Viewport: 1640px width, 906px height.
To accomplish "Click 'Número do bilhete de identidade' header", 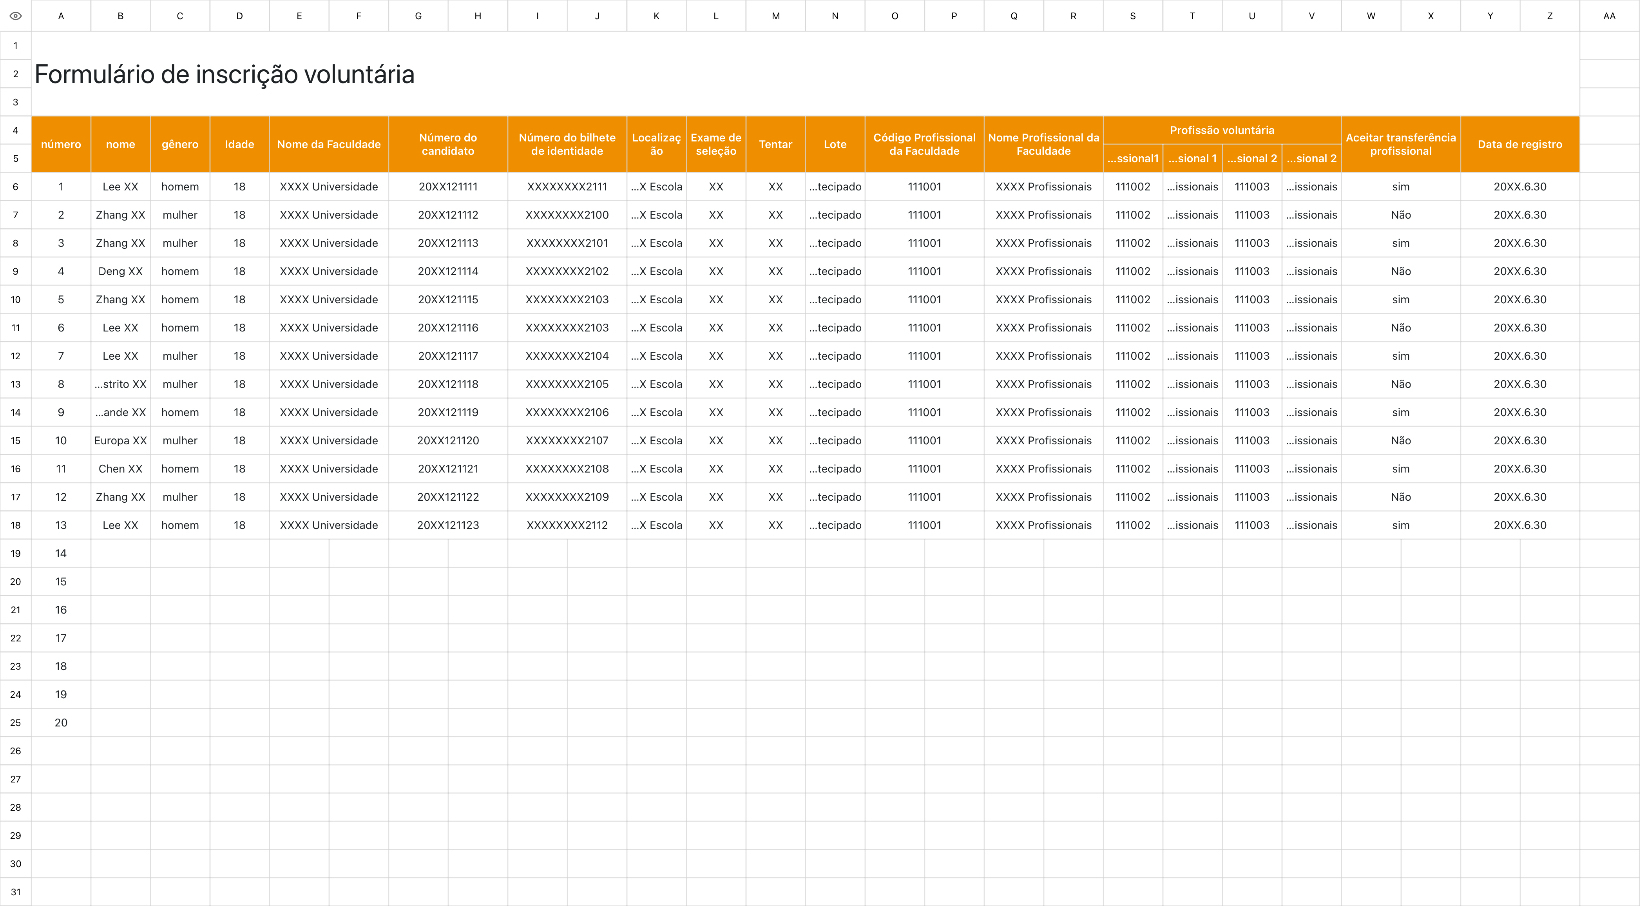I will pos(567,145).
